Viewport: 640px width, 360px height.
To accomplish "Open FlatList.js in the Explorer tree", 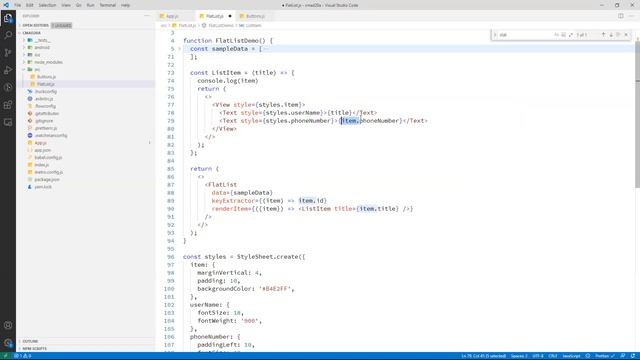I will pos(45,84).
